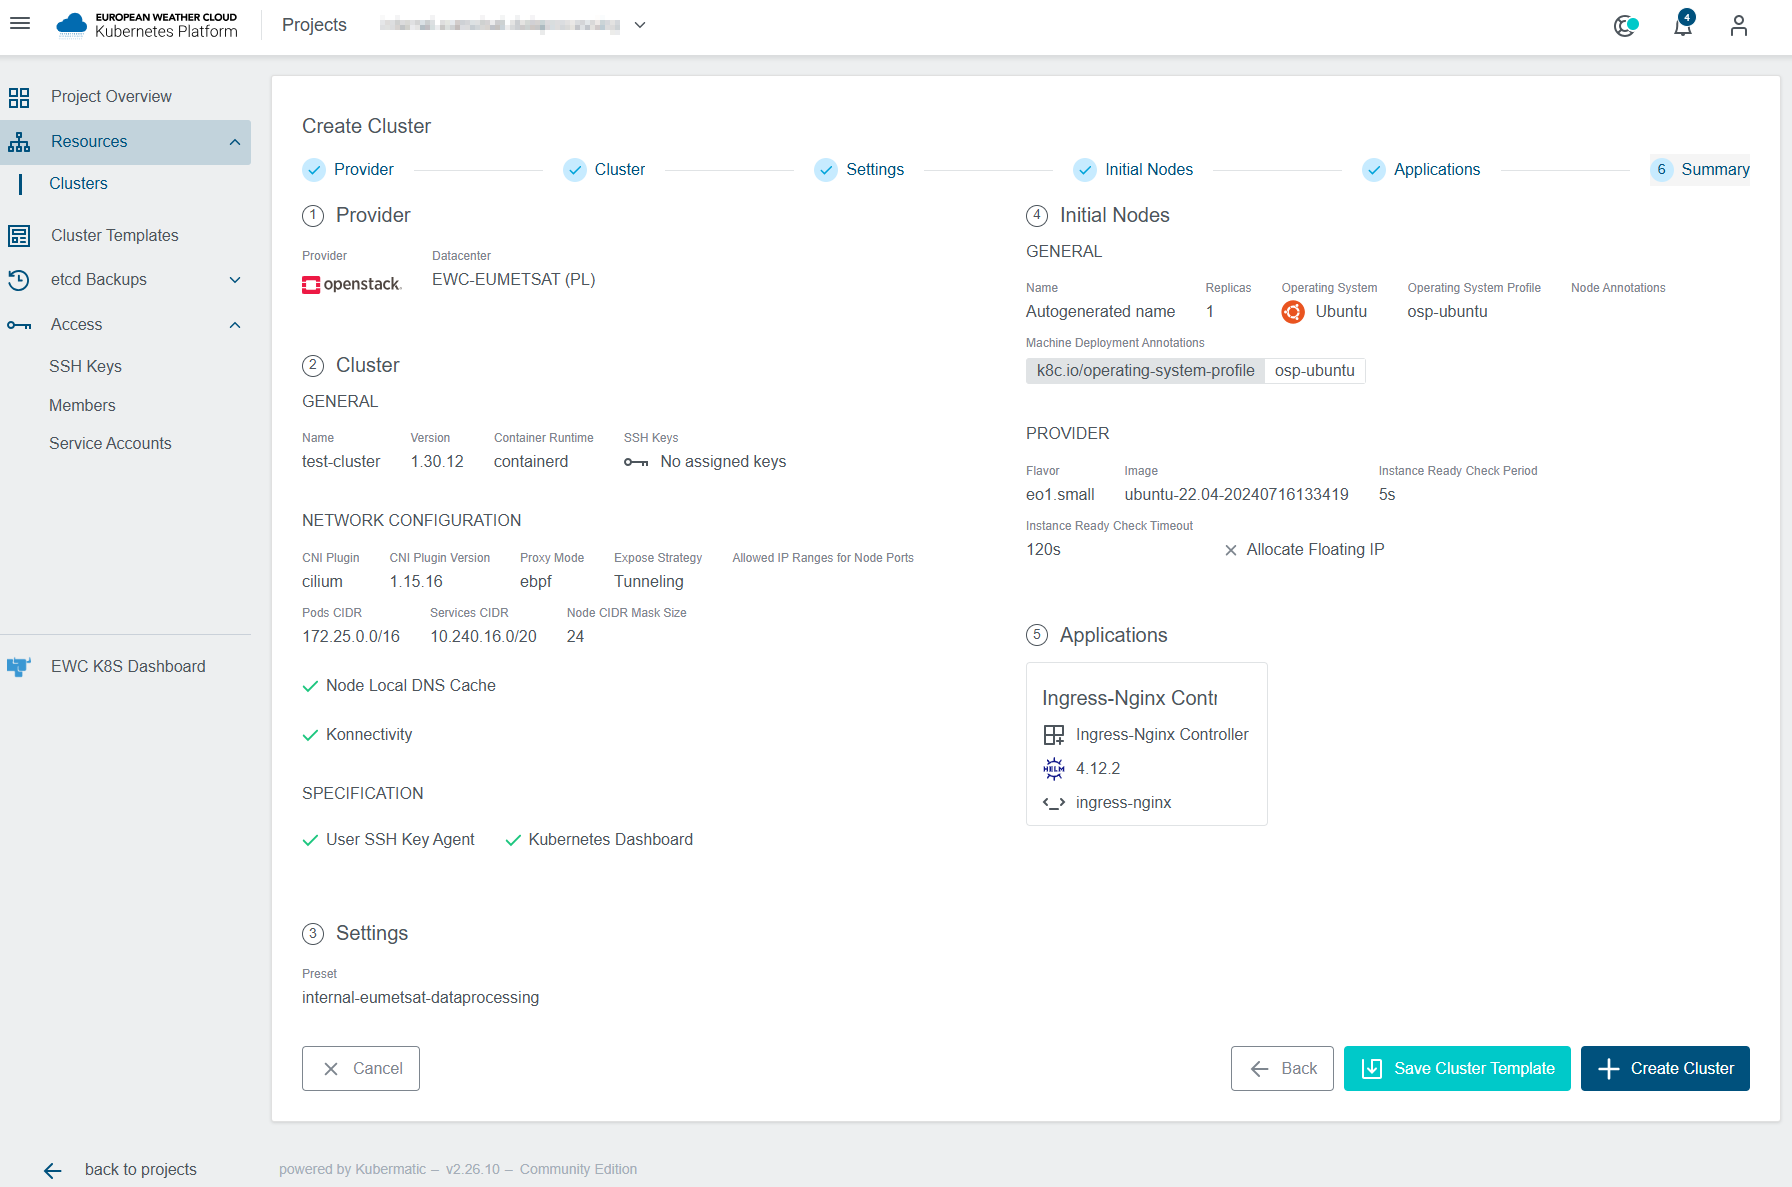Click the User SSH Key Agent checkmark
The height and width of the screenshot is (1187, 1792).
click(x=310, y=840)
